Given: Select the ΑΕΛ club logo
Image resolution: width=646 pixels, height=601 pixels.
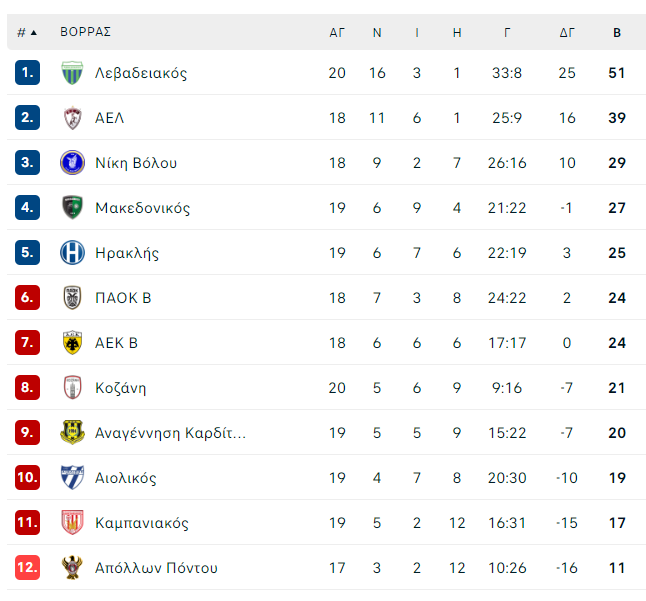Looking at the screenshot, I should [72, 118].
